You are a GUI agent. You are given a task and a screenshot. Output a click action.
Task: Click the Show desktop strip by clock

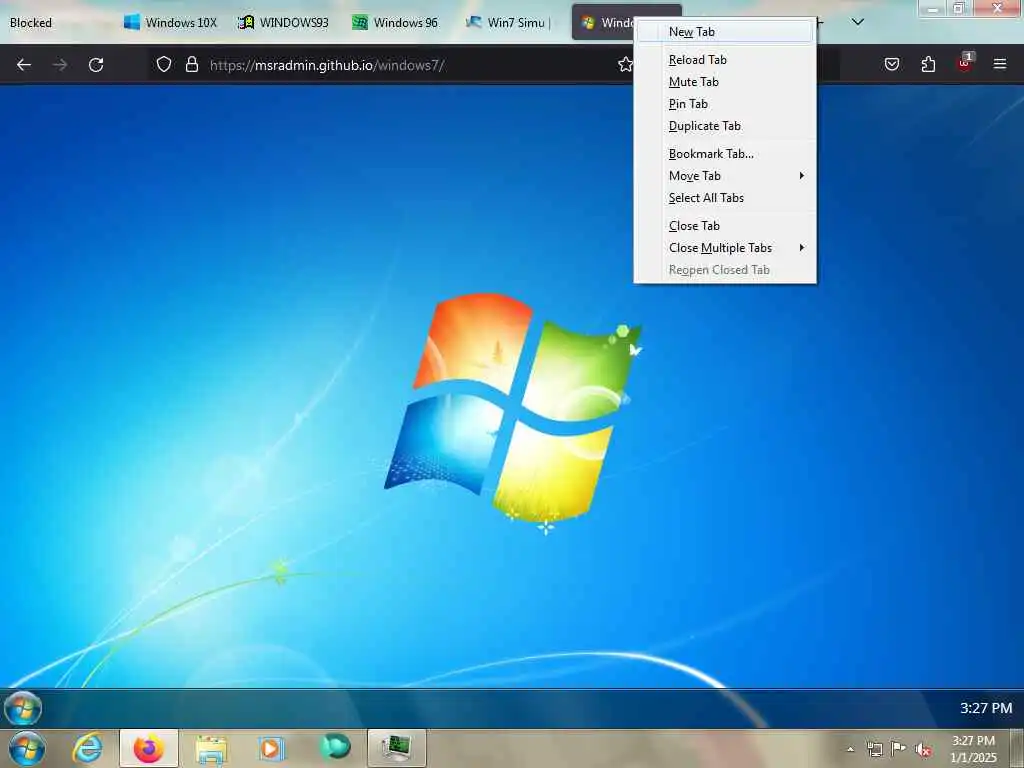(x=1017, y=748)
